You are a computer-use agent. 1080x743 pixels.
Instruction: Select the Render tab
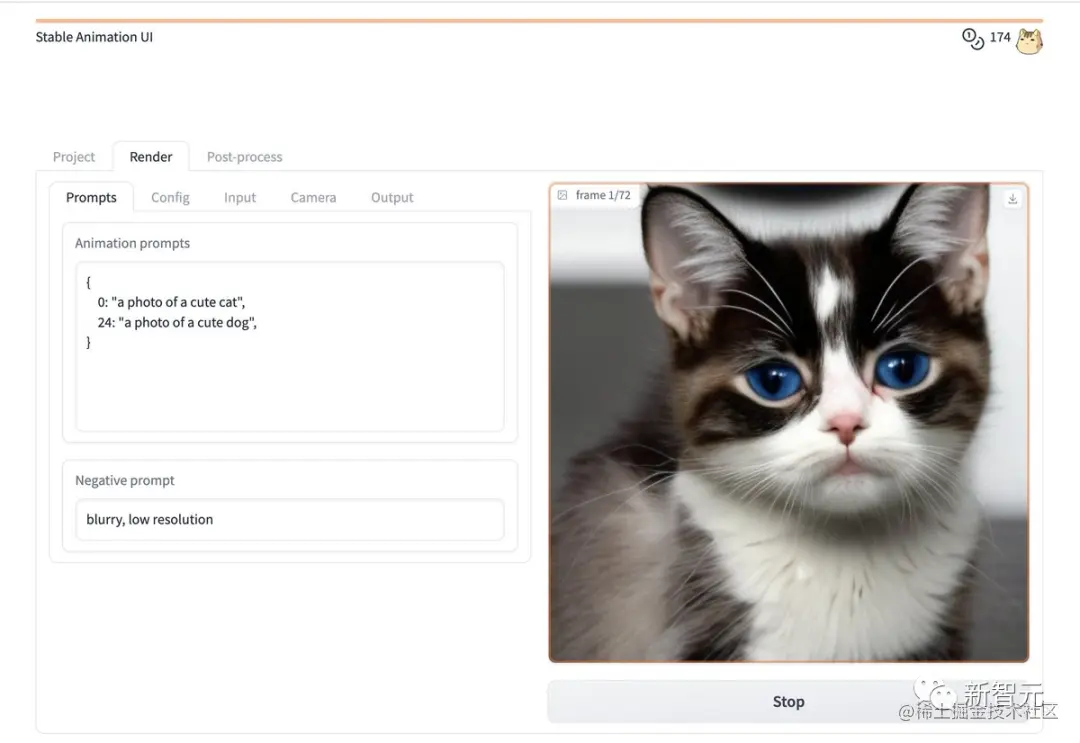(151, 157)
